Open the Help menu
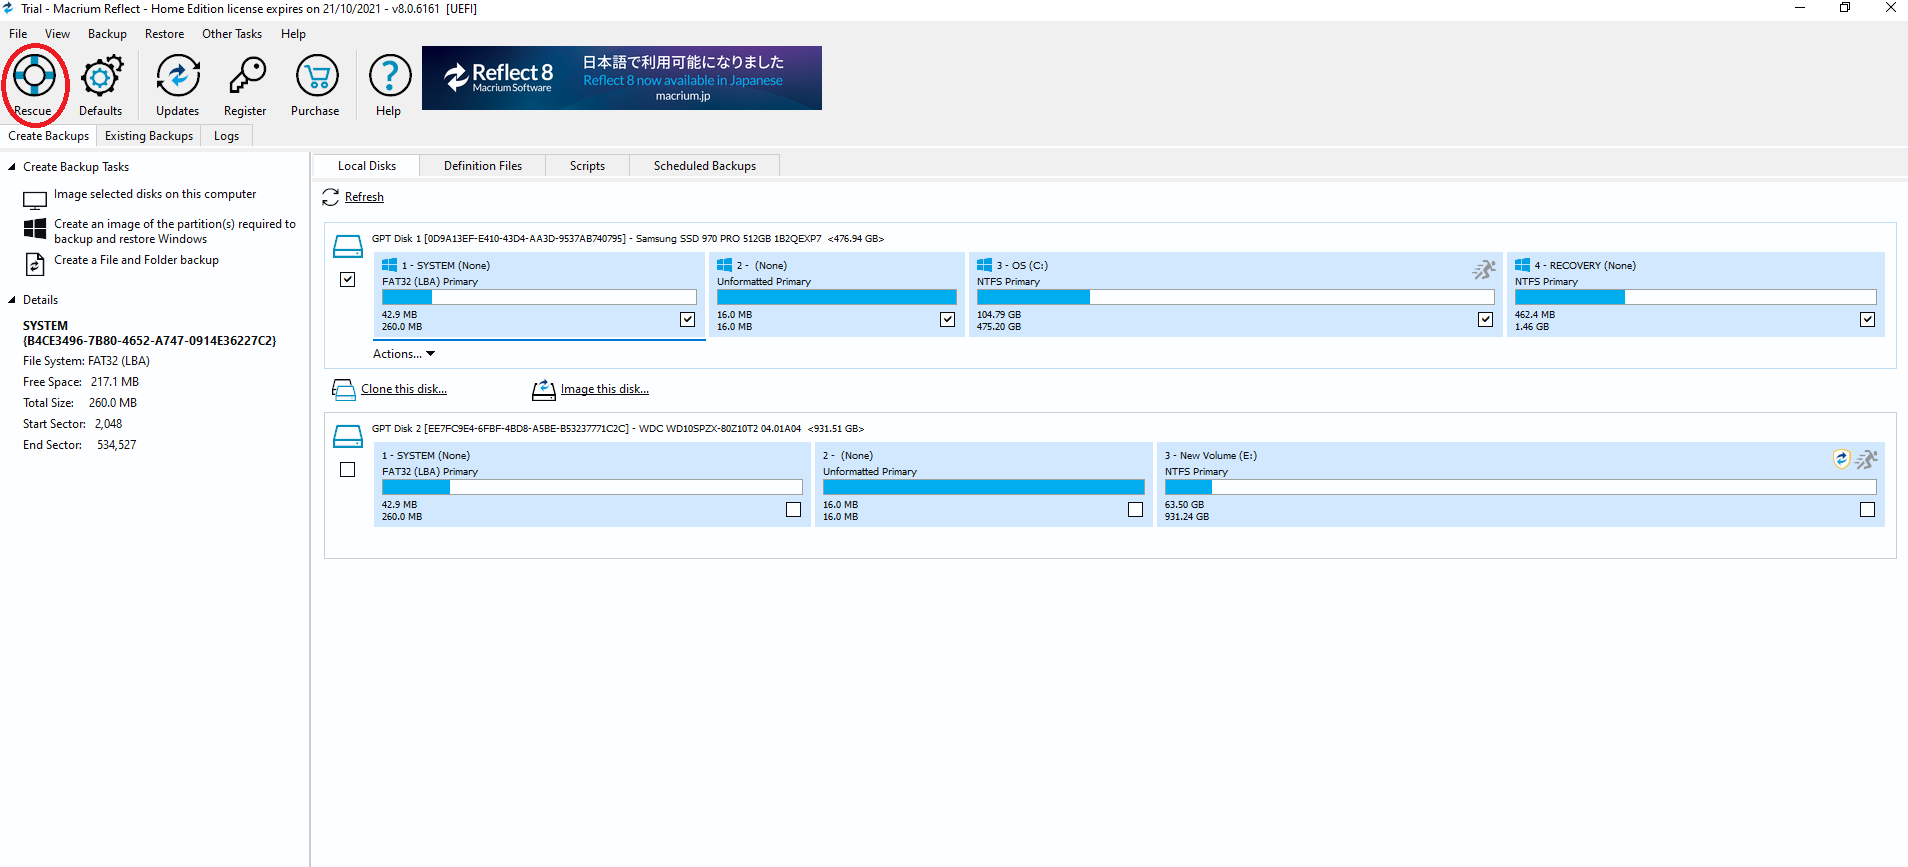Screen dimensions: 1908x867 (x=293, y=34)
